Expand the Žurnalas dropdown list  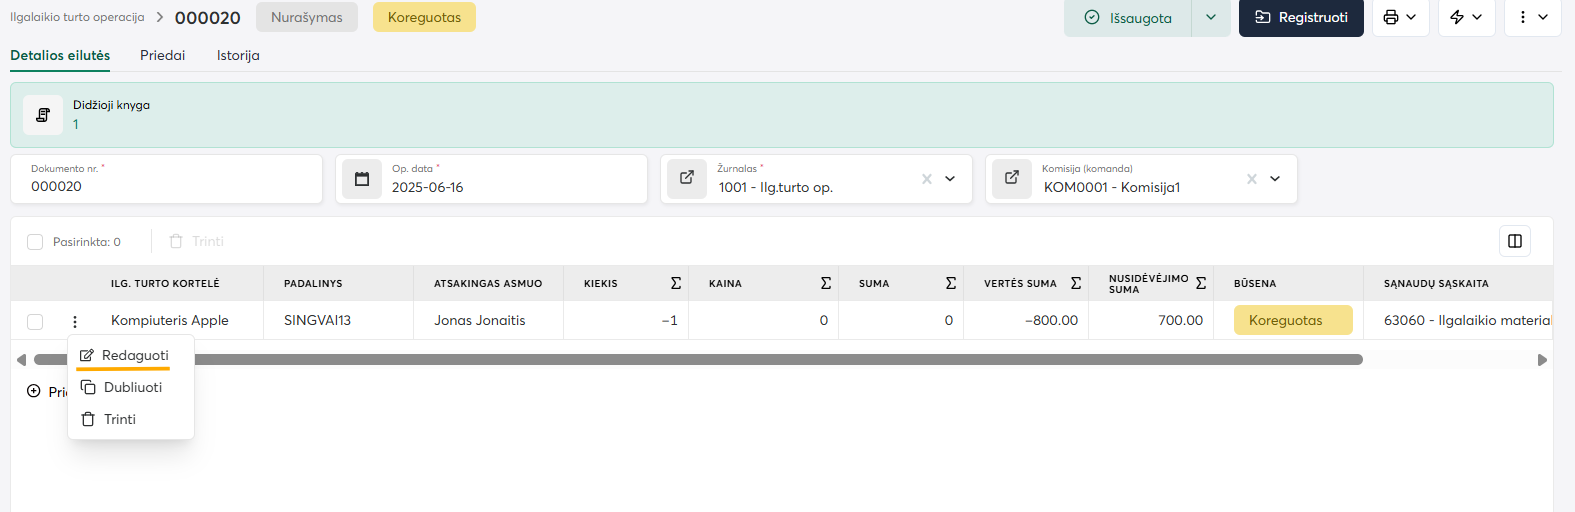point(950,179)
